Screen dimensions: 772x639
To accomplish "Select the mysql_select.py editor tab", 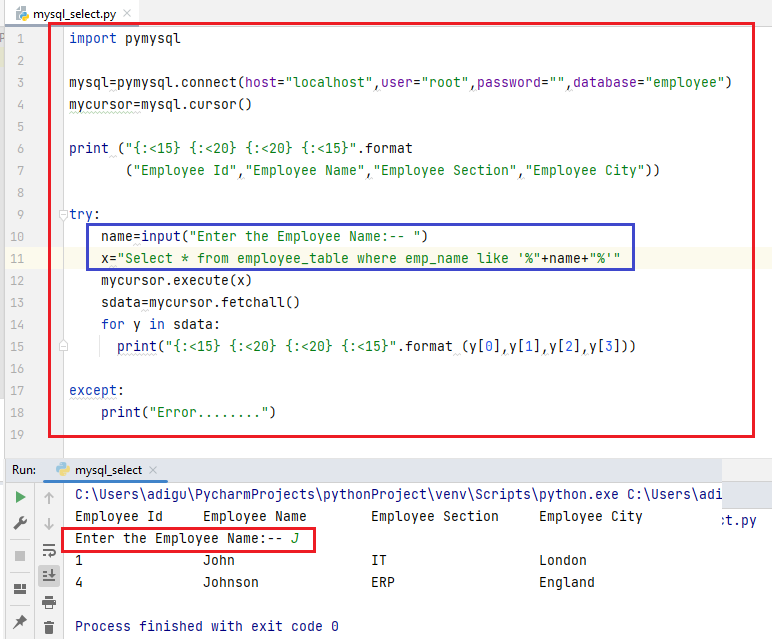I will coord(74,14).
